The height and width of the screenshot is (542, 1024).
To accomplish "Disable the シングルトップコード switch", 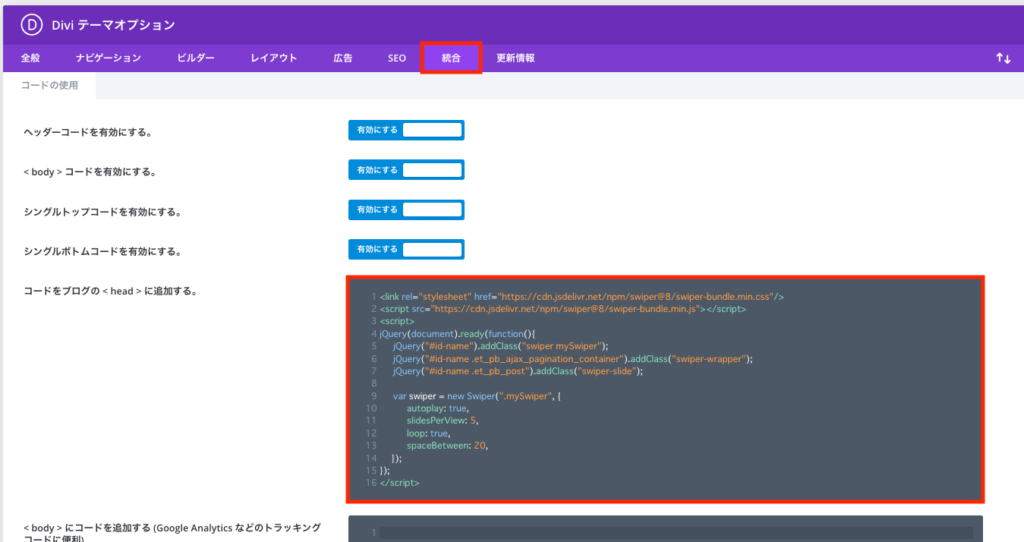I will [406, 210].
